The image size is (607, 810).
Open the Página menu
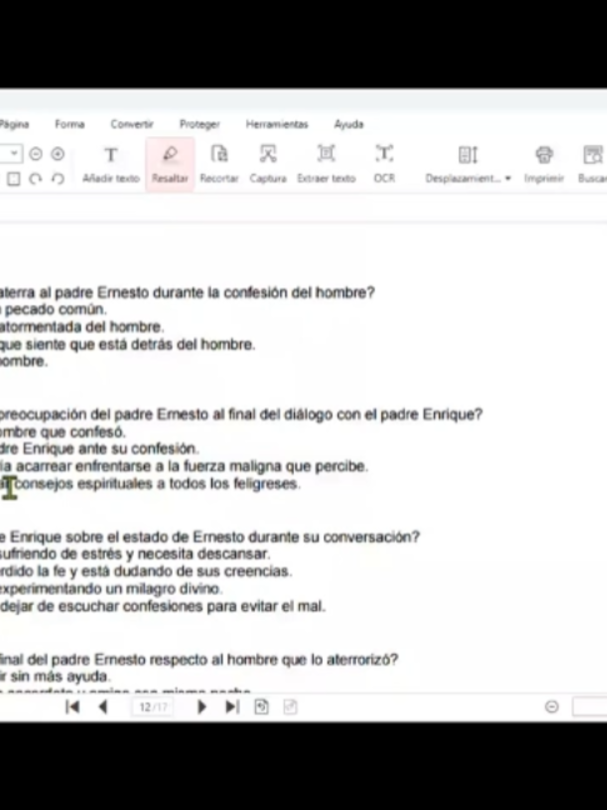click(x=14, y=124)
